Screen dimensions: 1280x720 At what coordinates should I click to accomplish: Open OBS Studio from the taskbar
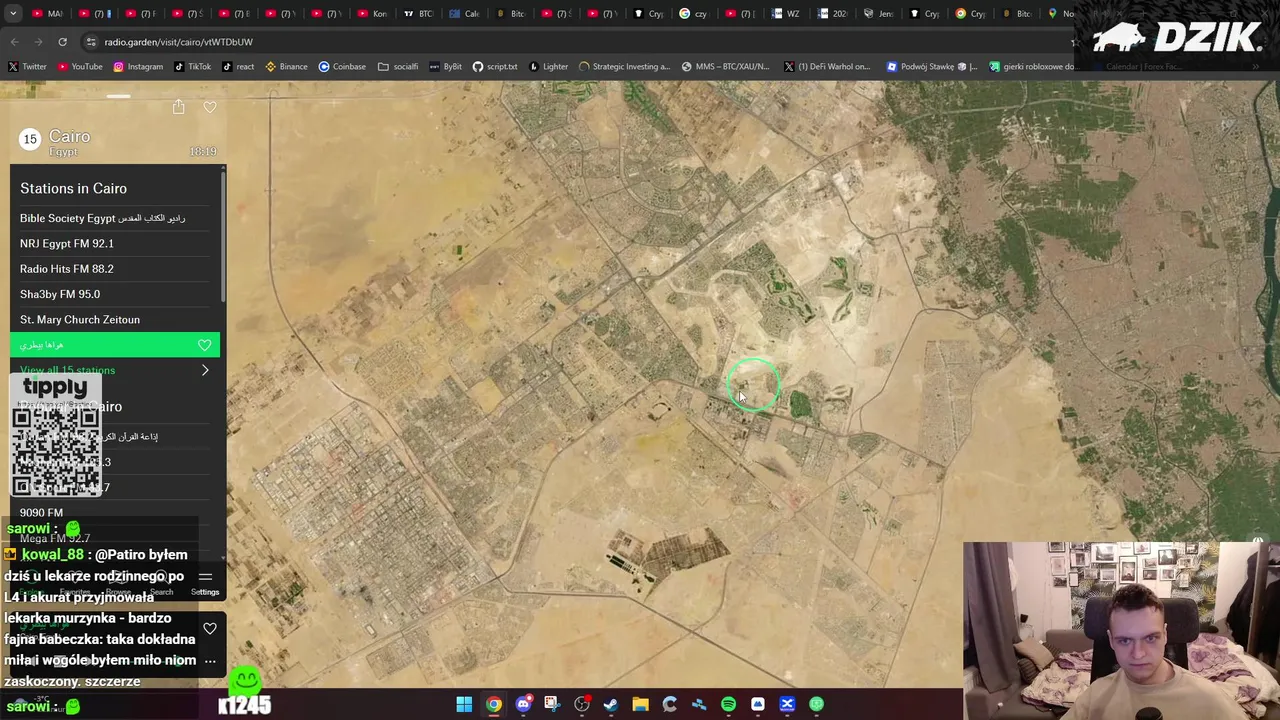pos(582,704)
